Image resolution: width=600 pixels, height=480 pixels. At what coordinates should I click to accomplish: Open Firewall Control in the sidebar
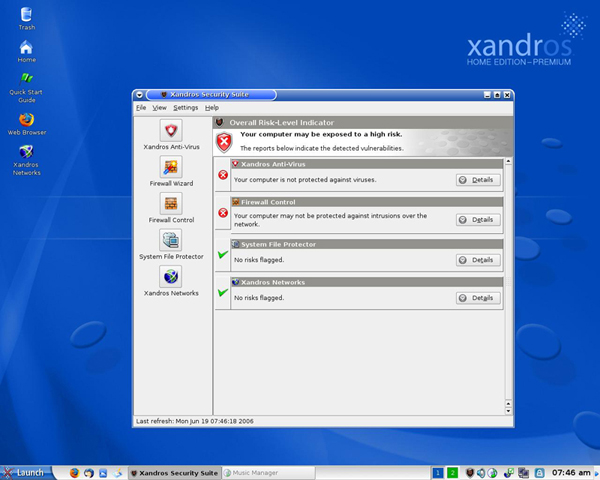tap(171, 203)
